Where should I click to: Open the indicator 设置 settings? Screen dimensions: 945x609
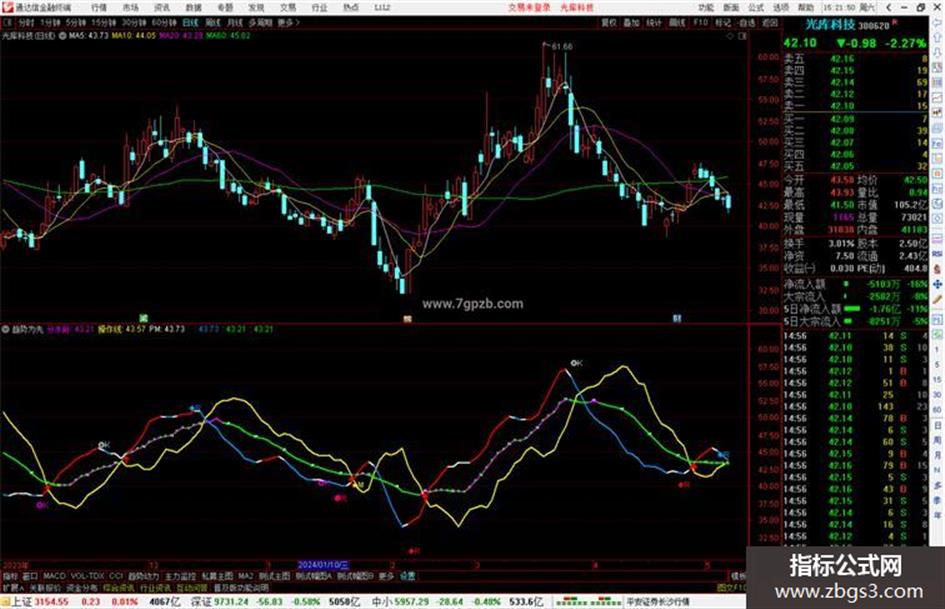point(407,576)
